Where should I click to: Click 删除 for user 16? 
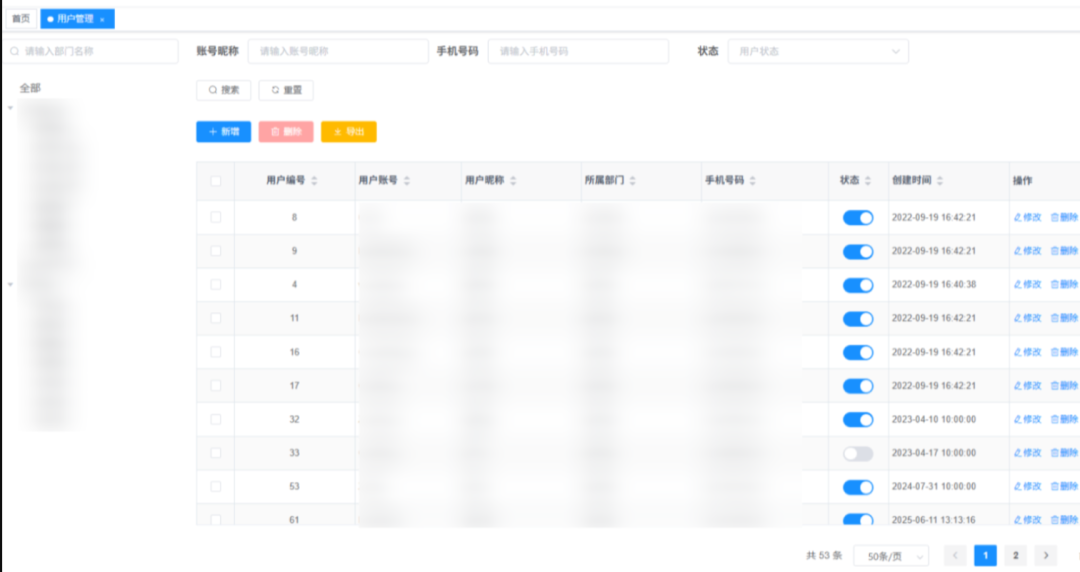pos(1064,352)
